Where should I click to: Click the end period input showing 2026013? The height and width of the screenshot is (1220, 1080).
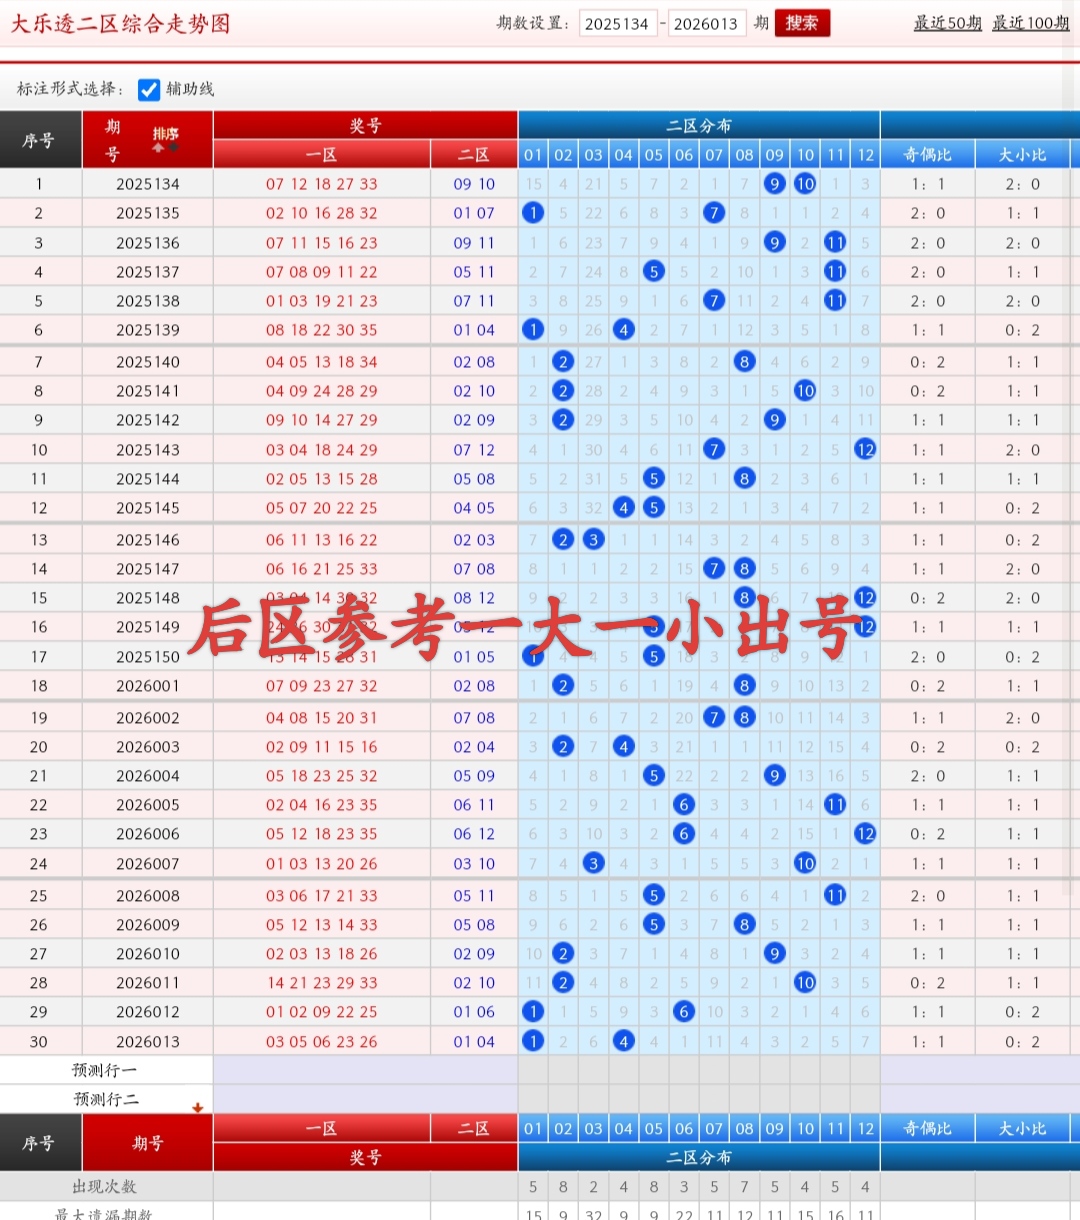[x=707, y=22]
